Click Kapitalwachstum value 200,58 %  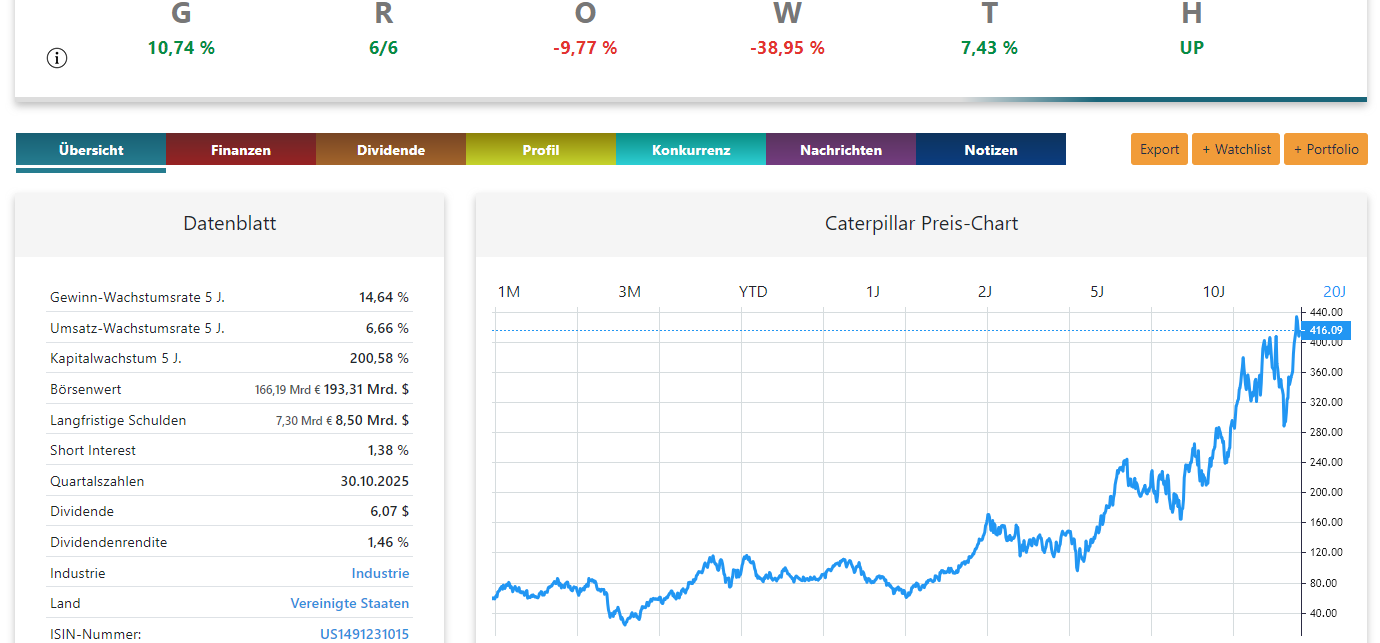pyautogui.click(x=380, y=358)
